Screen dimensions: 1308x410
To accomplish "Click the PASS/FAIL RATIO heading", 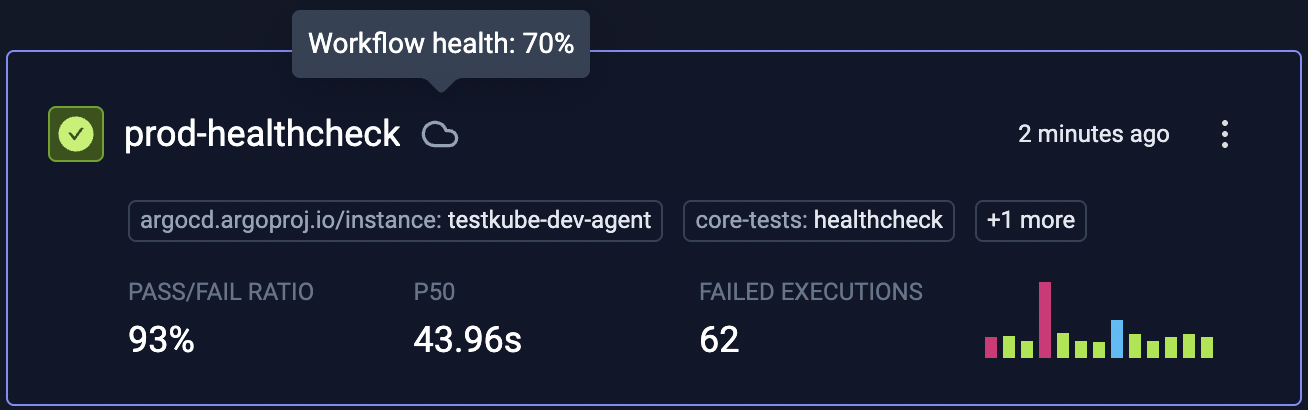I will coord(221,292).
